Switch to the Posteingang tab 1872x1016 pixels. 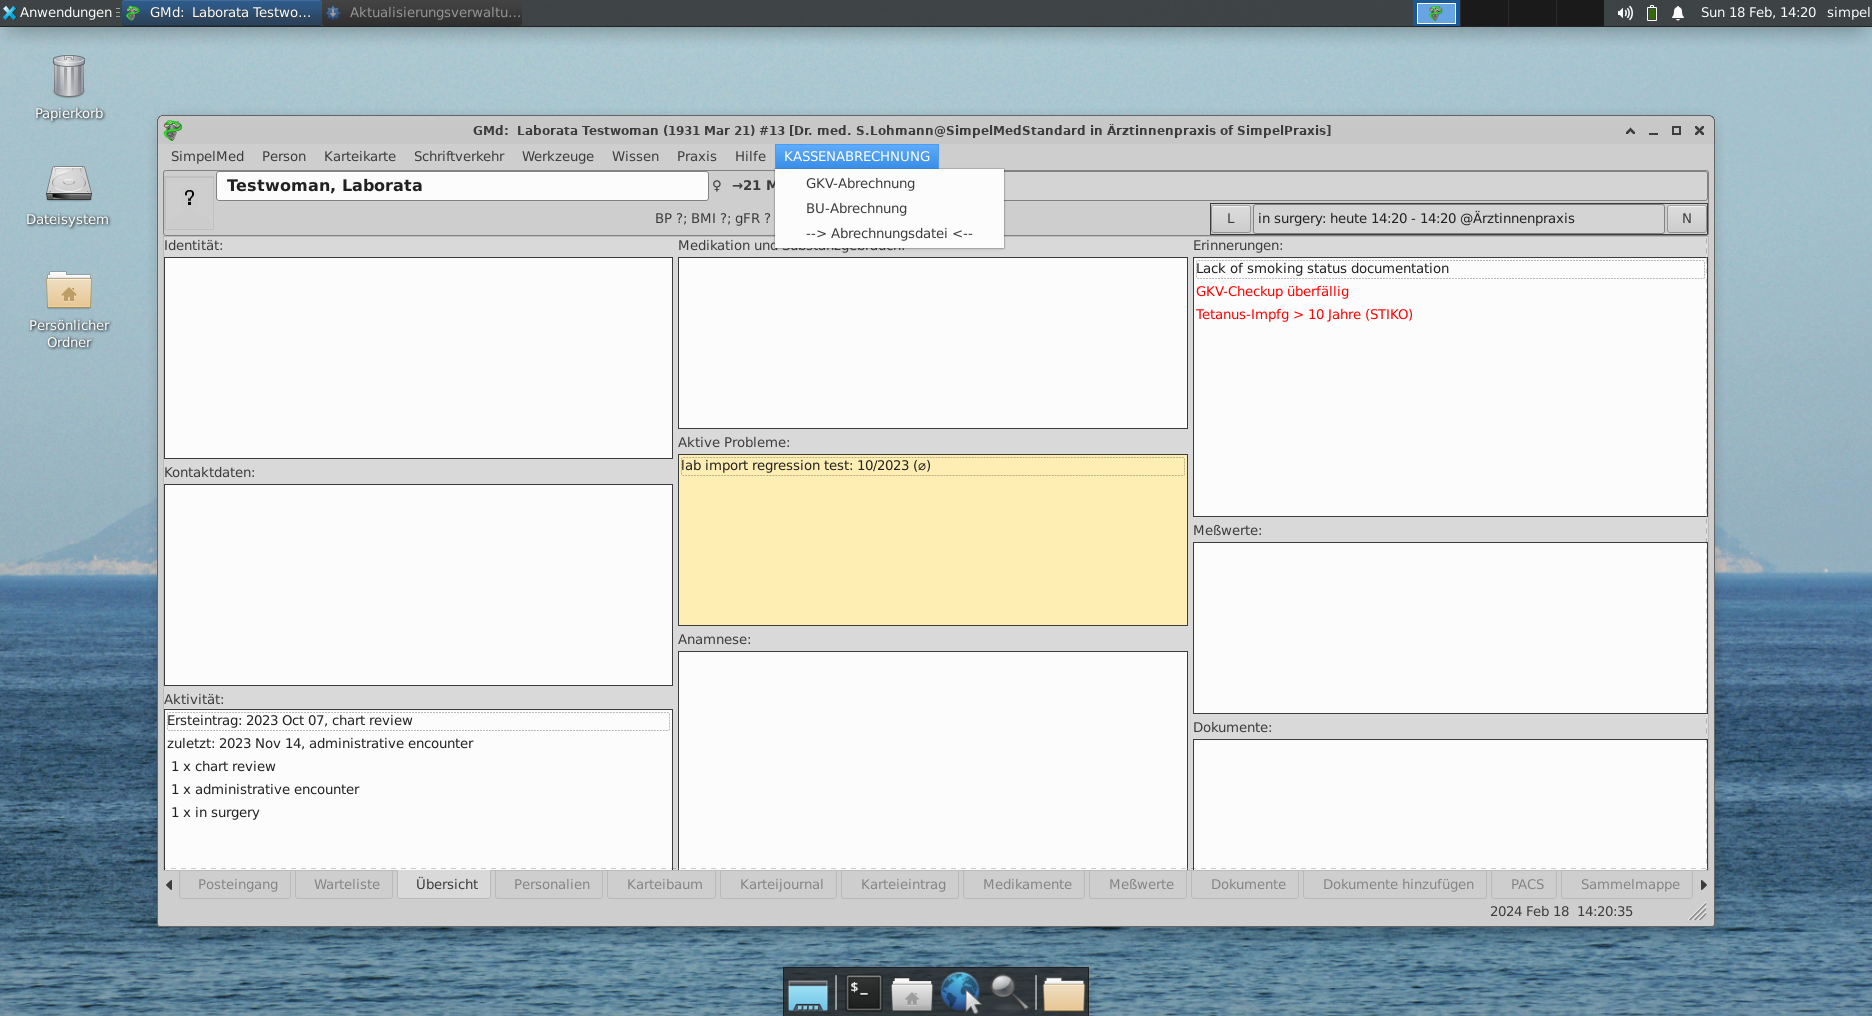238,884
